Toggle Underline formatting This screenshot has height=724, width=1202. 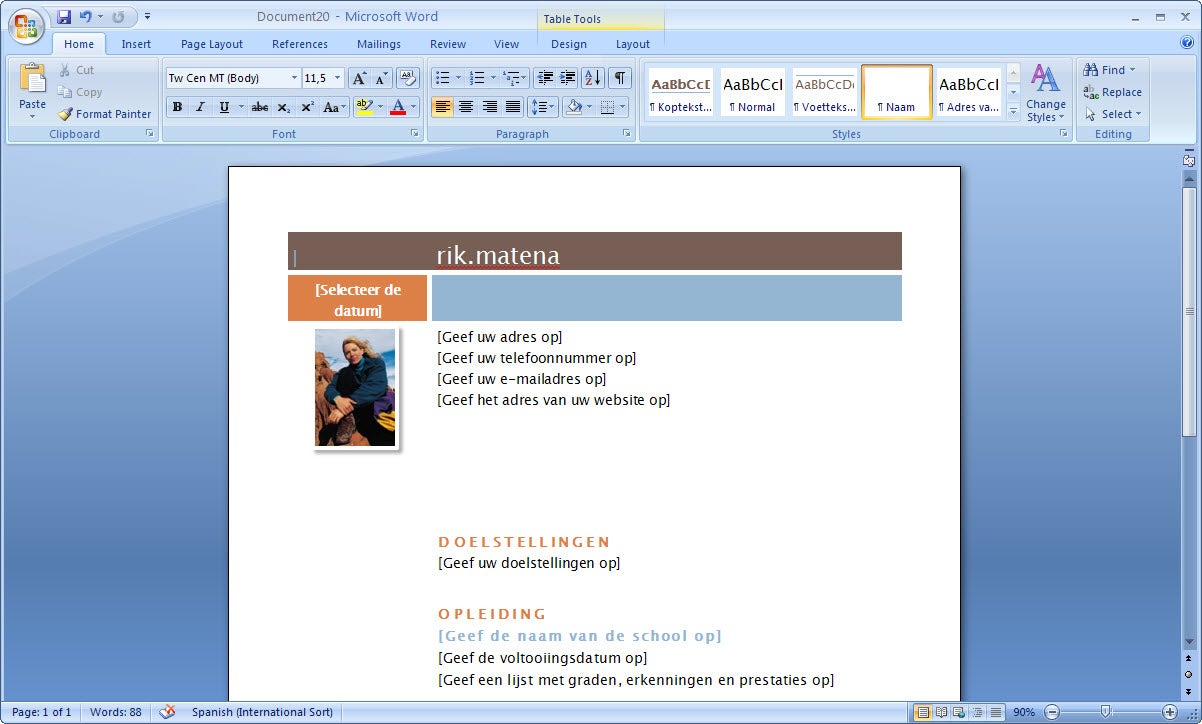[x=224, y=107]
